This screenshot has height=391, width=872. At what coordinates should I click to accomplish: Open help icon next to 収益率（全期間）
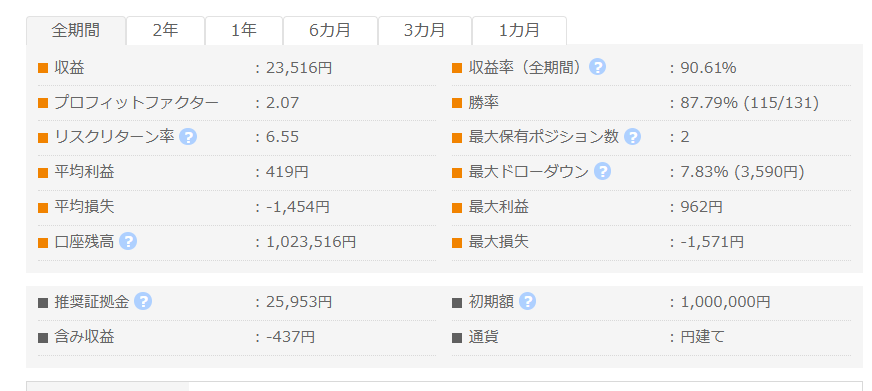597,67
